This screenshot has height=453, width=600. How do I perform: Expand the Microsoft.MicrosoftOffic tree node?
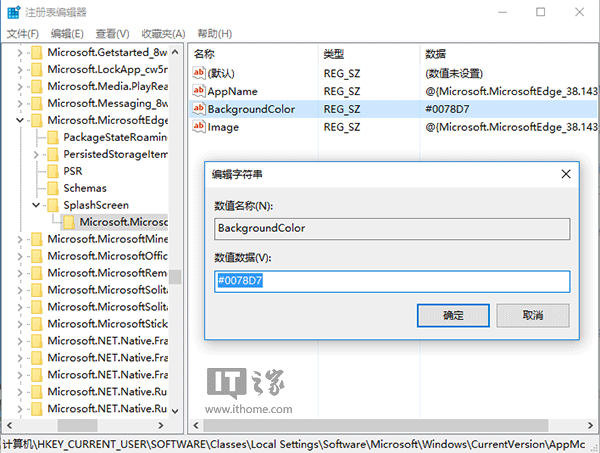click(x=20, y=256)
